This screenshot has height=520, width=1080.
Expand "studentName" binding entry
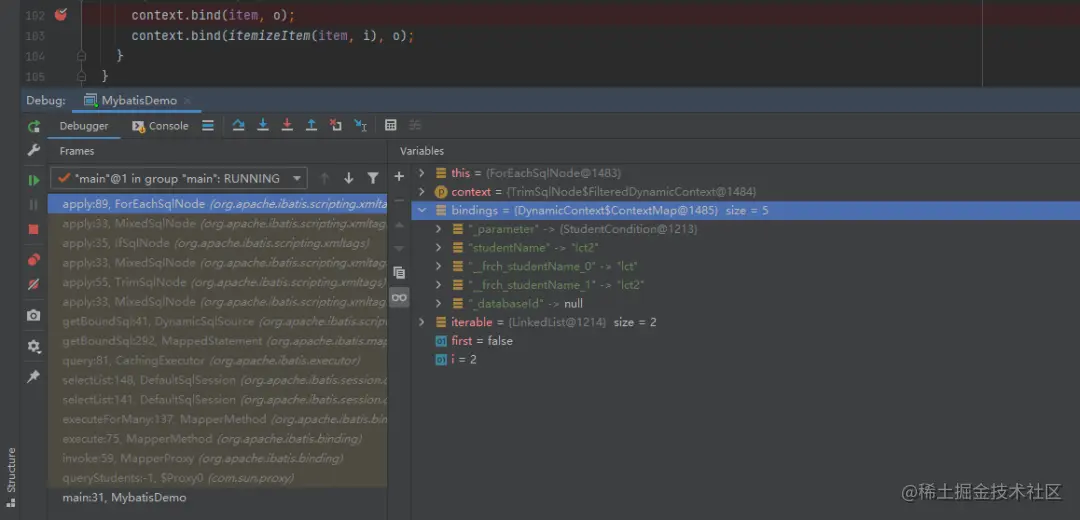438,247
